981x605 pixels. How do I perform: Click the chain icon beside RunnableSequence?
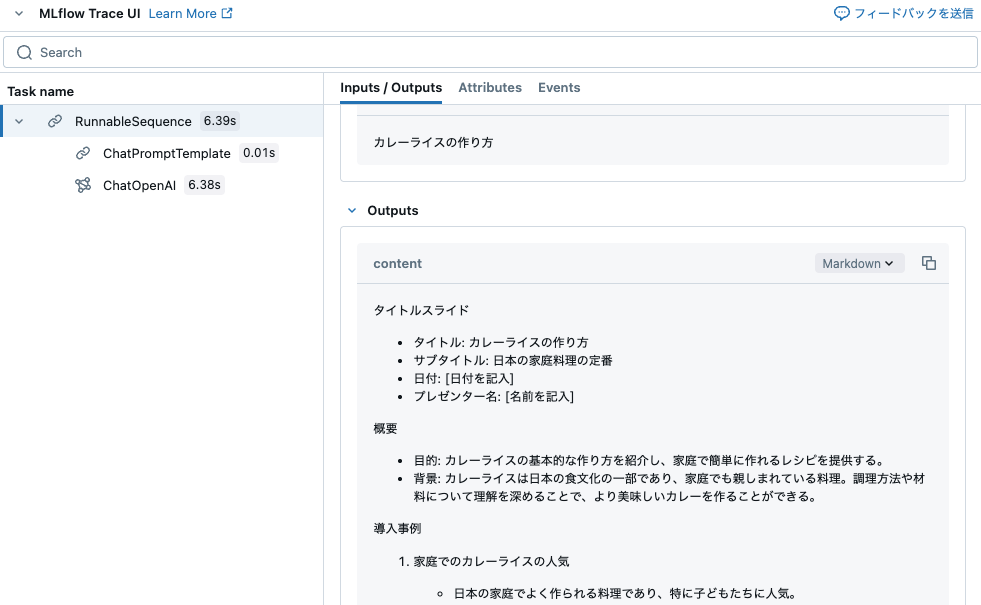pyautogui.click(x=55, y=121)
